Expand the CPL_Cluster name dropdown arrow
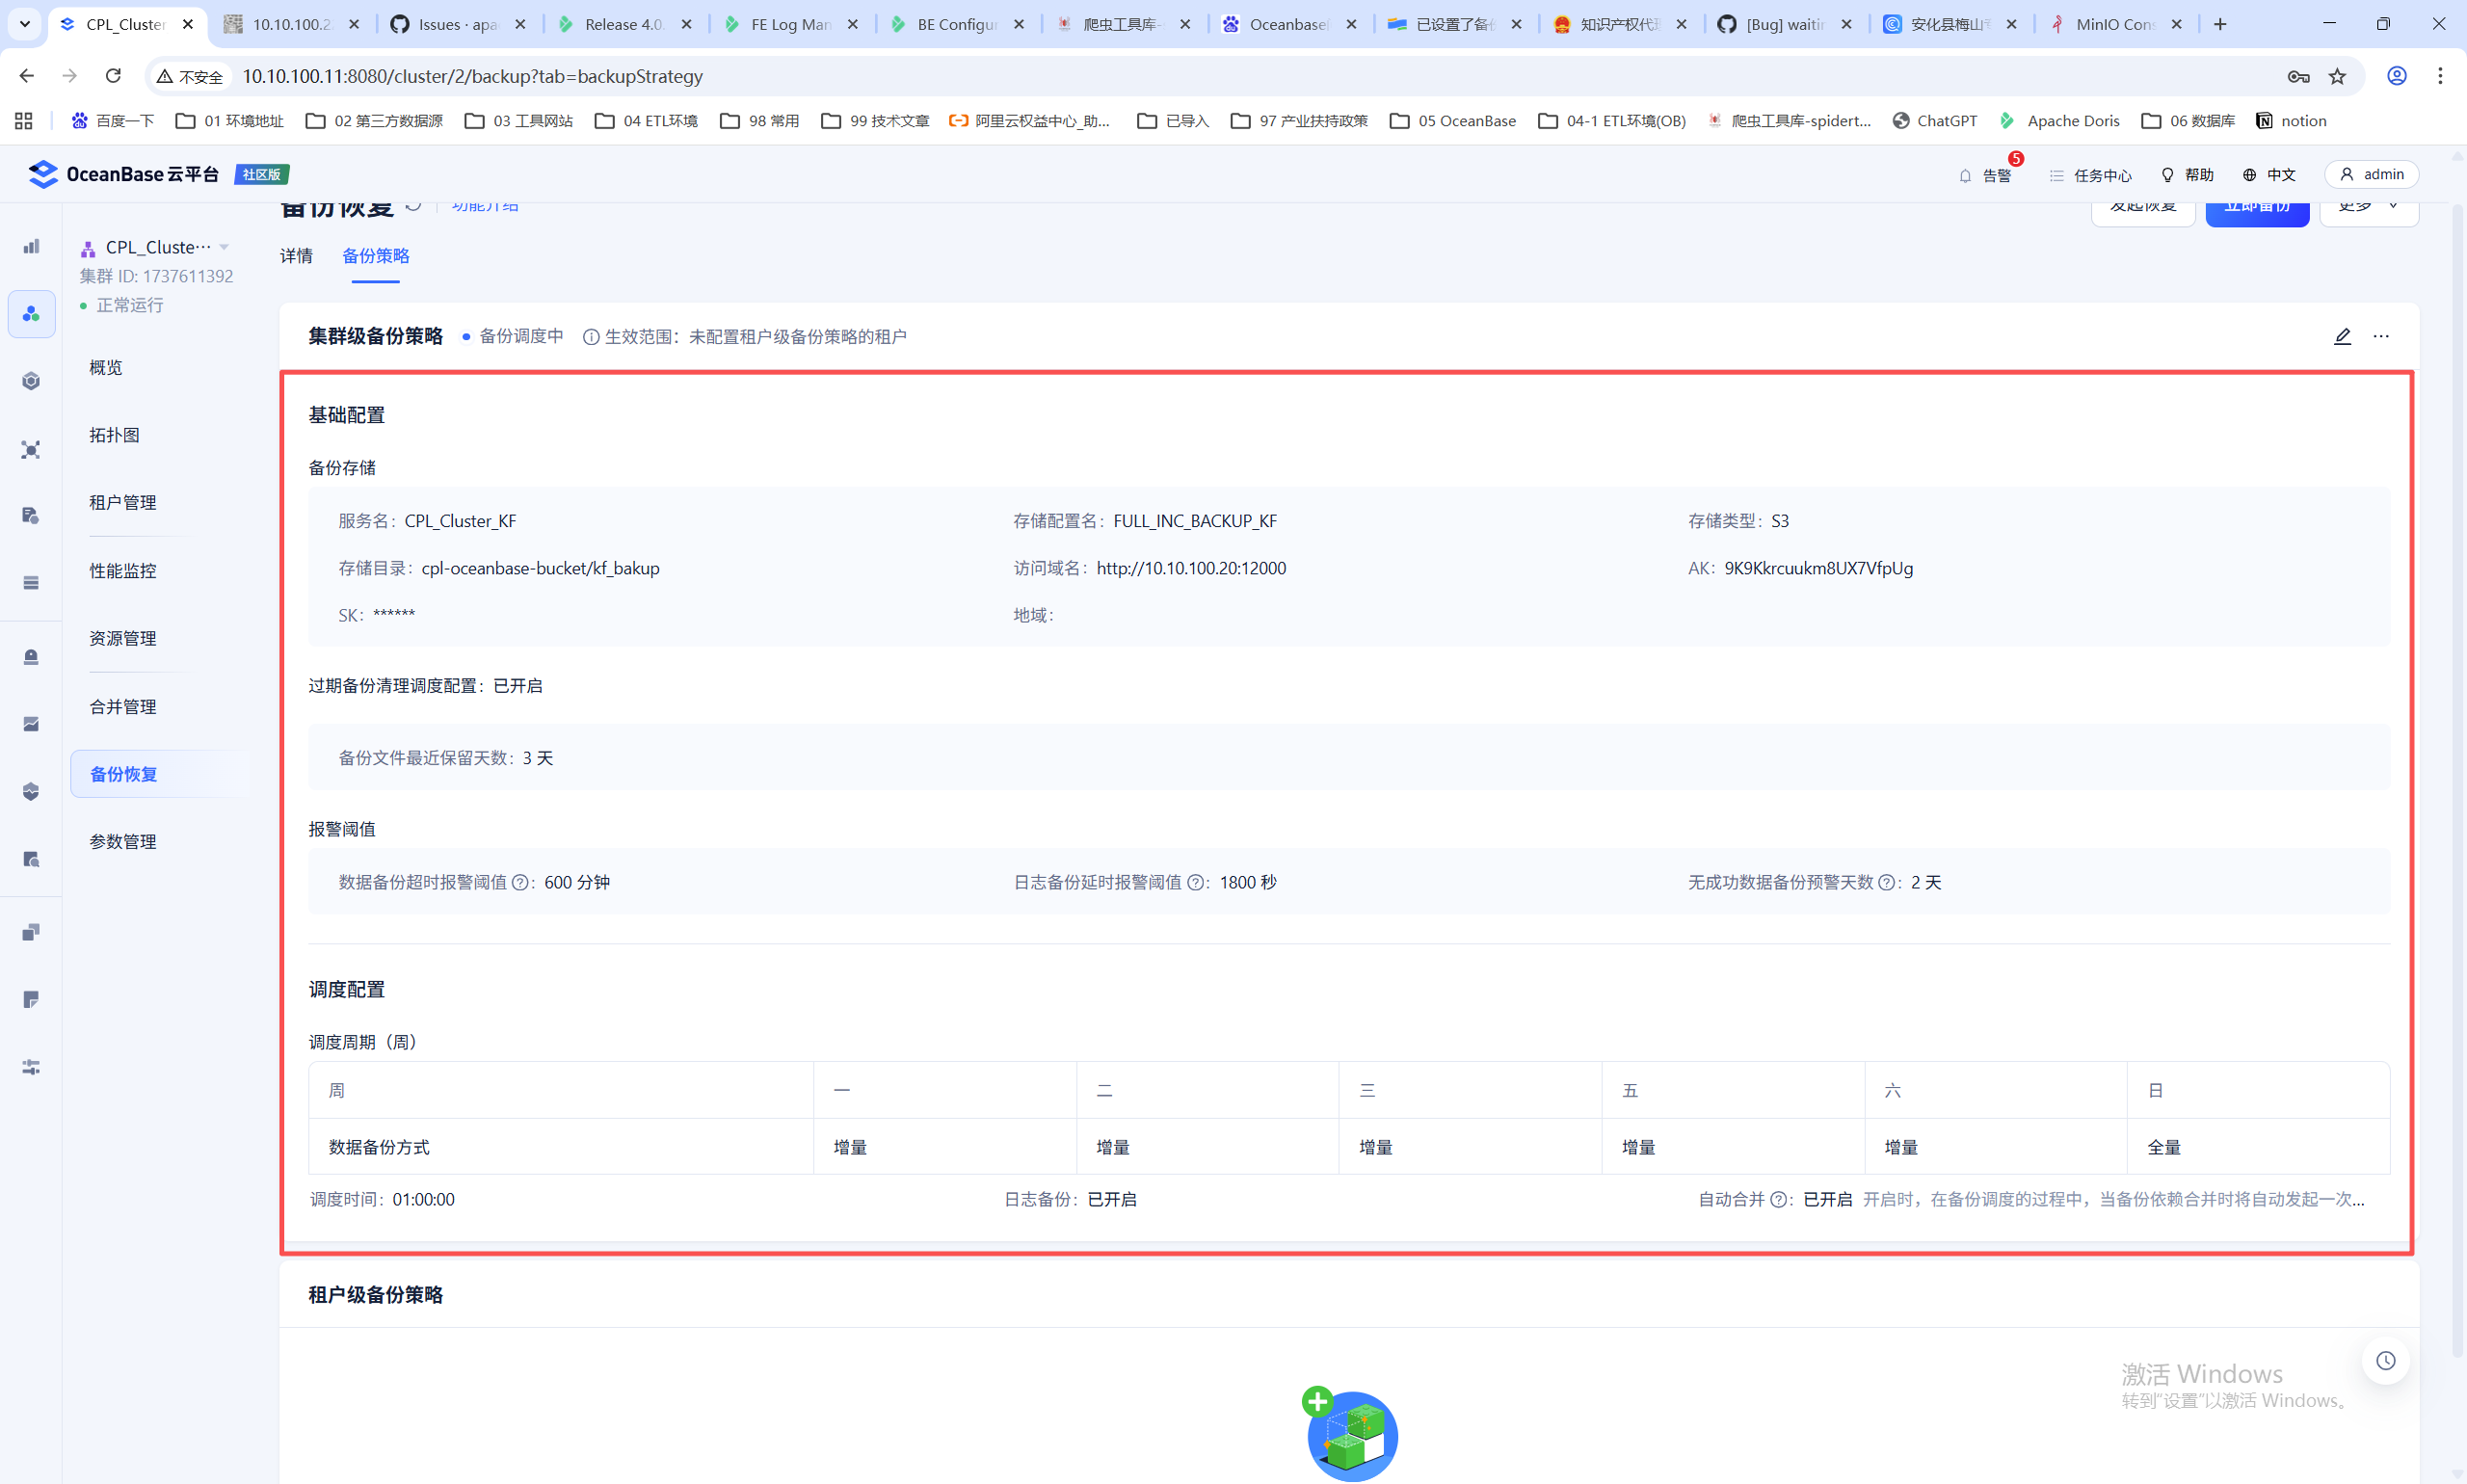The height and width of the screenshot is (1484, 2467). (x=224, y=247)
